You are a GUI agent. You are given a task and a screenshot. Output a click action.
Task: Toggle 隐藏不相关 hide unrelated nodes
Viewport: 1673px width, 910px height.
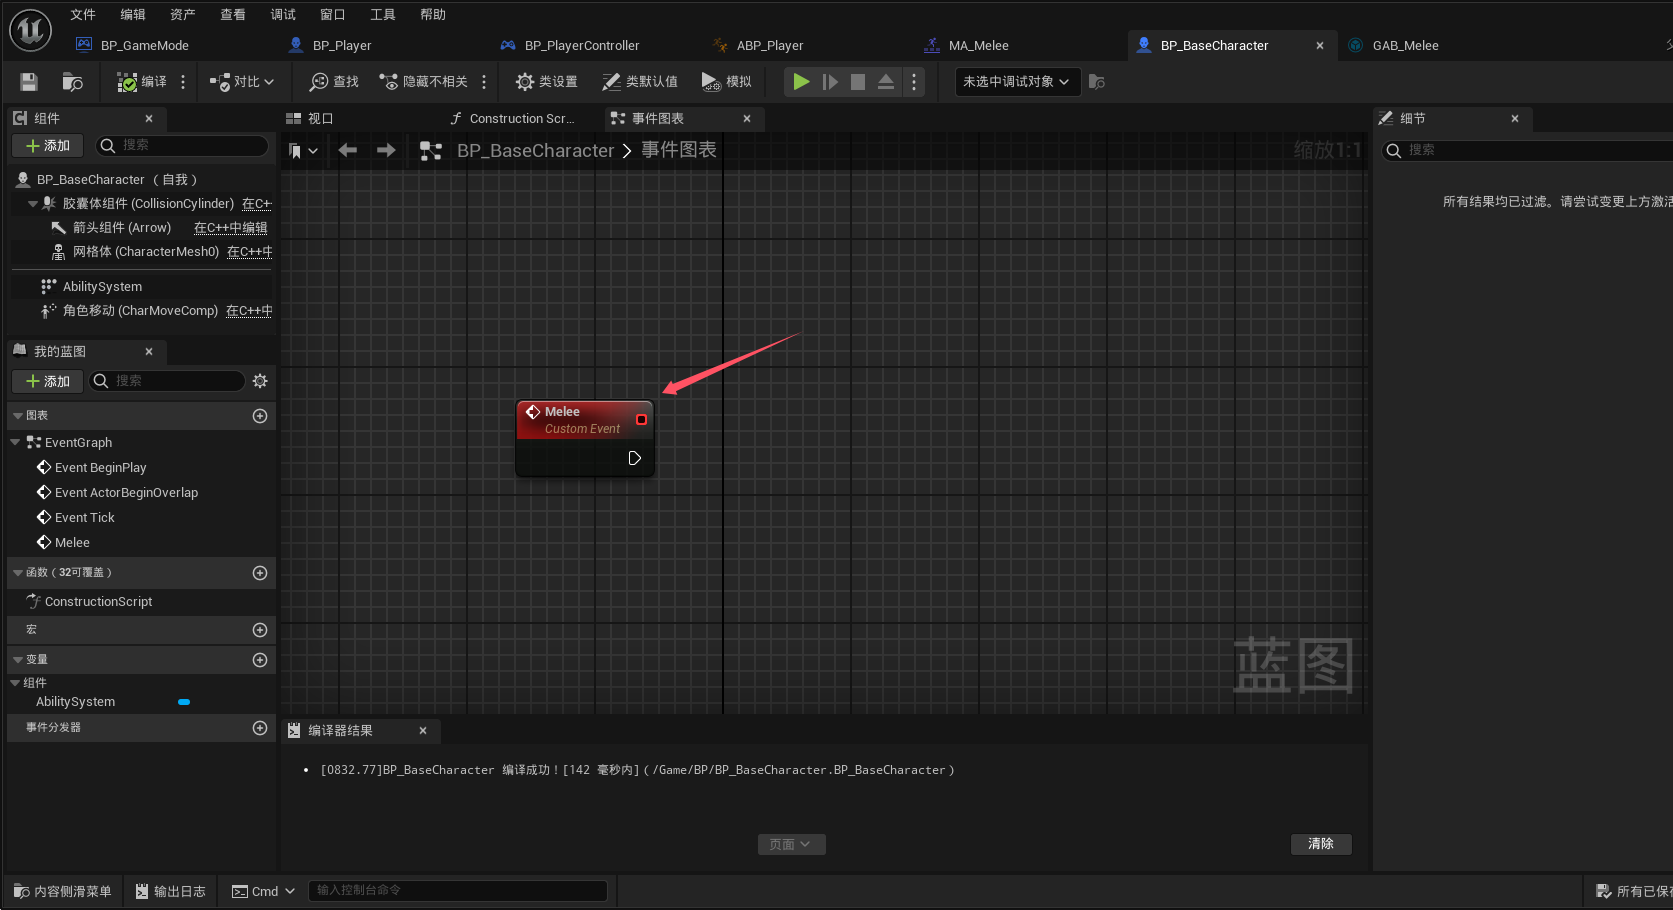(423, 82)
